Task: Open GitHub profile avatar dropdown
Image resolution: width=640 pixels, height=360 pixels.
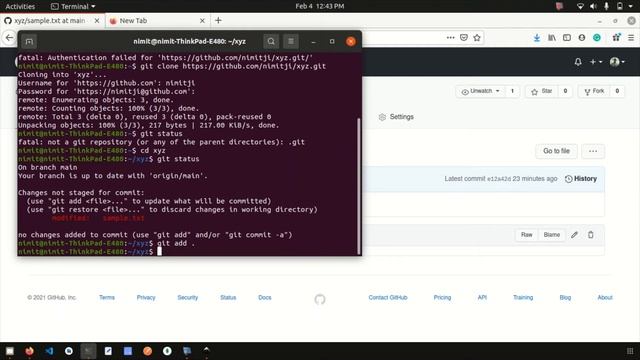Action: [617, 62]
